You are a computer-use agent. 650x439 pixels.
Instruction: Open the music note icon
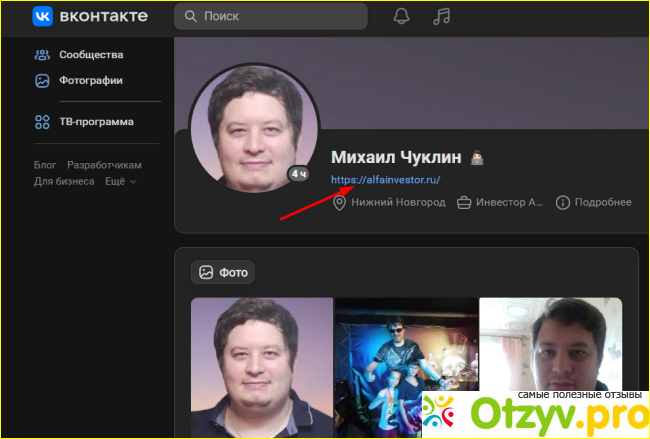coord(442,17)
